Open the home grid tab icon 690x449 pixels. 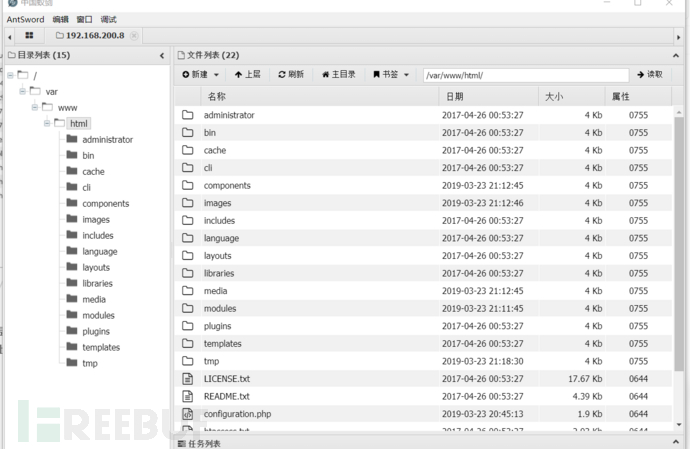point(29,36)
